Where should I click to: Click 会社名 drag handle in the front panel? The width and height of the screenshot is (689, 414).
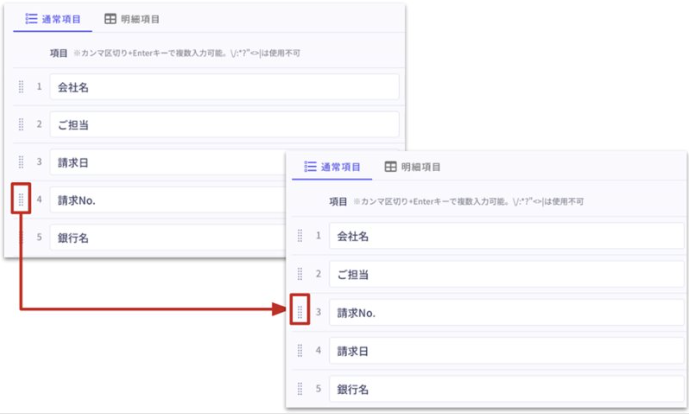(299, 236)
